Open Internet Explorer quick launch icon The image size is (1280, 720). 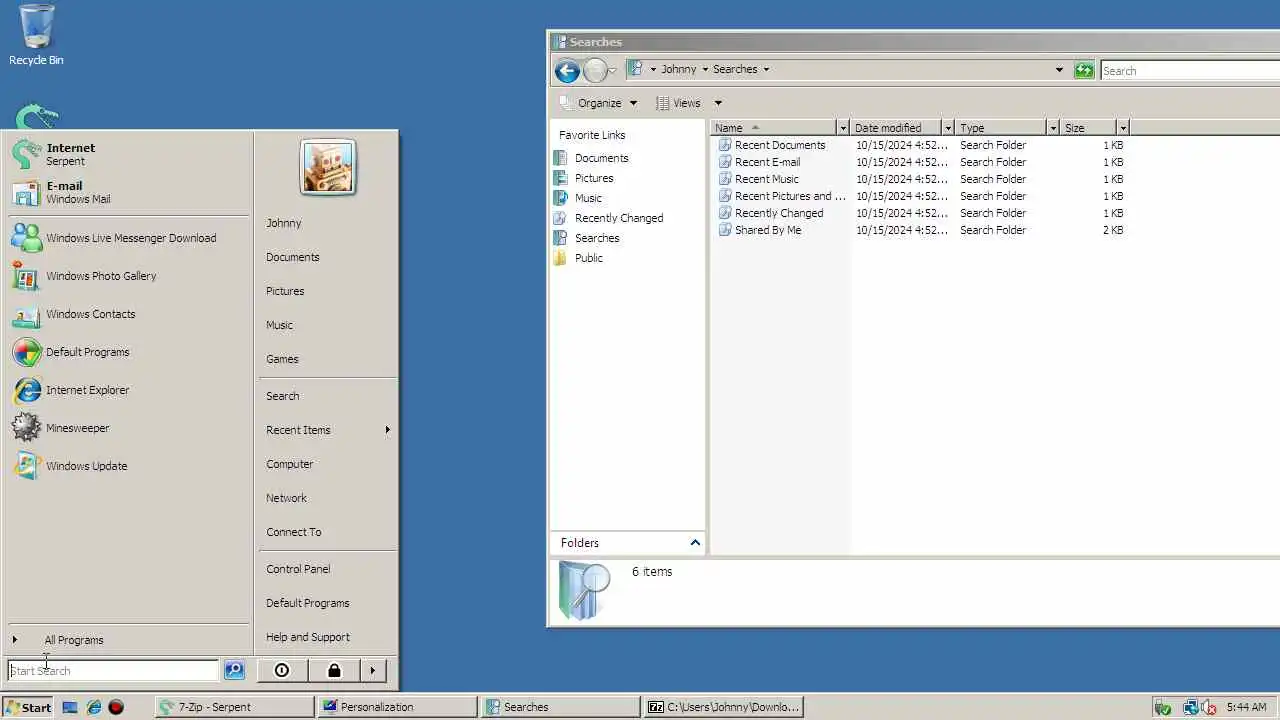pos(94,707)
